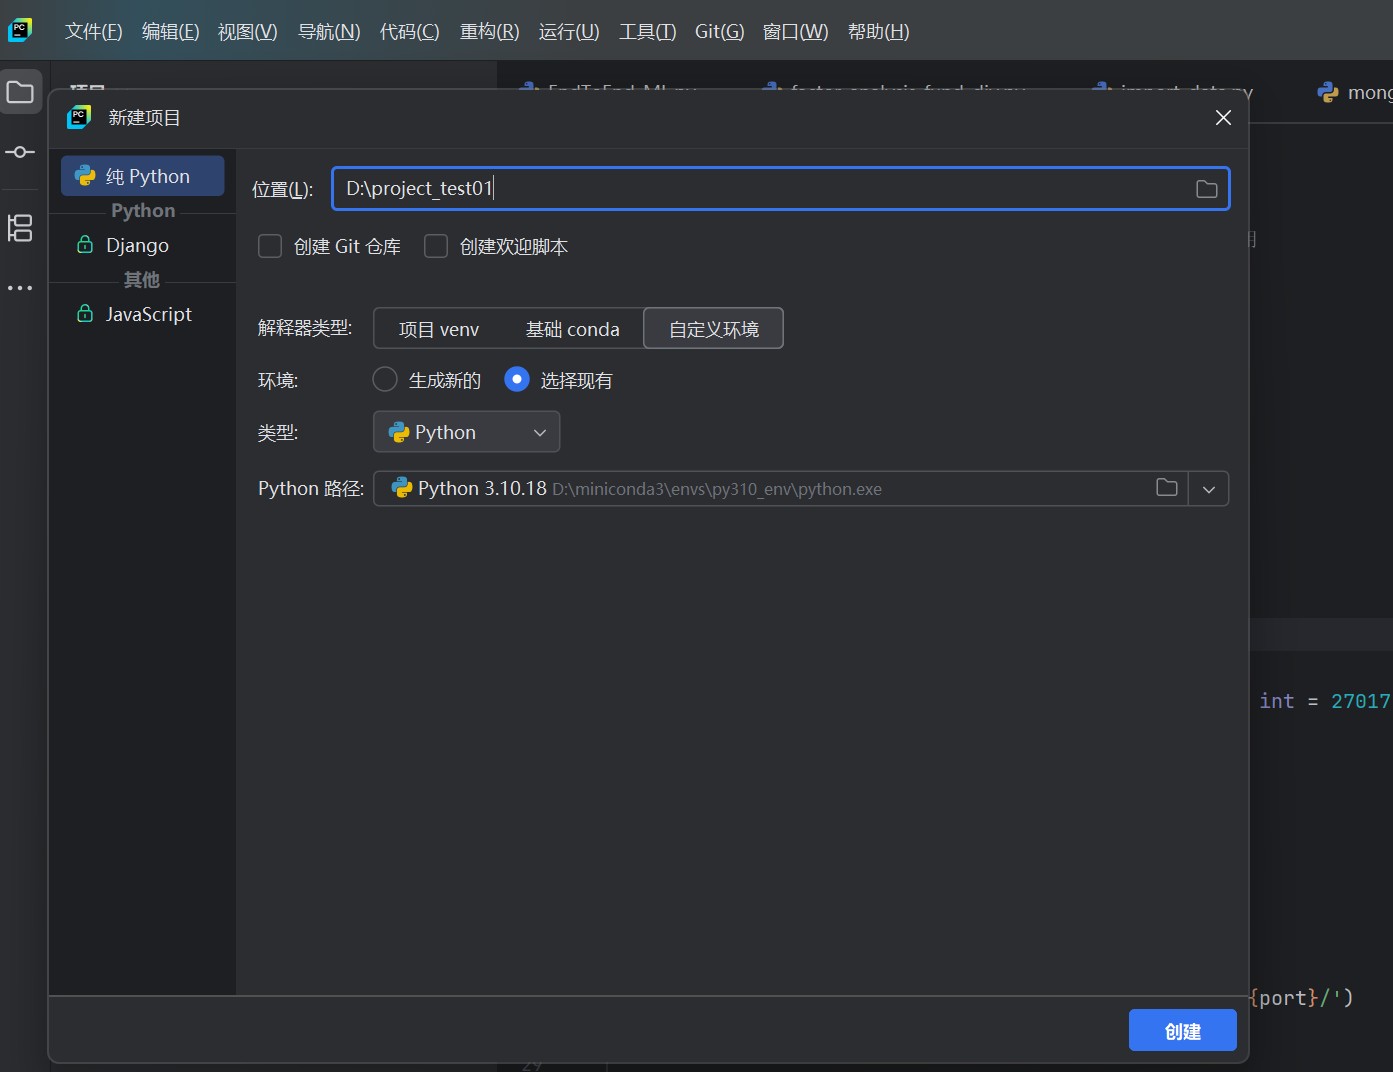Viewport: 1393px width, 1072px height.
Task: Switch to the mong editor tab behind the dialog
Action: click(1355, 93)
